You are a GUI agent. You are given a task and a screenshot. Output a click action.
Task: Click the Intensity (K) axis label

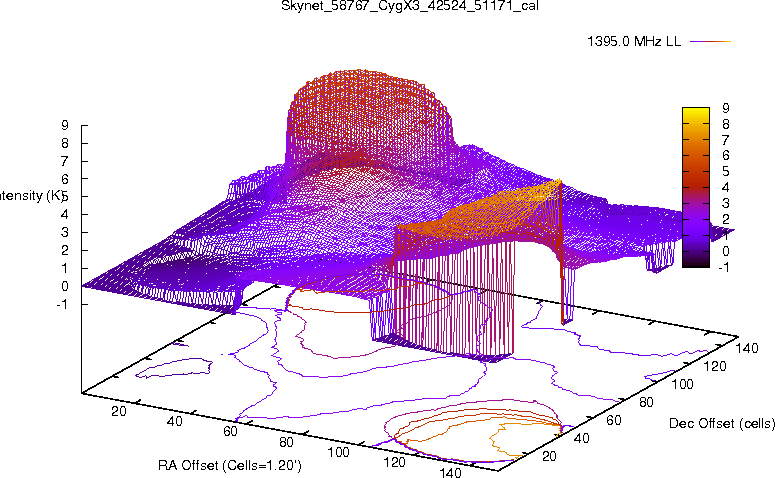[x=31, y=196]
